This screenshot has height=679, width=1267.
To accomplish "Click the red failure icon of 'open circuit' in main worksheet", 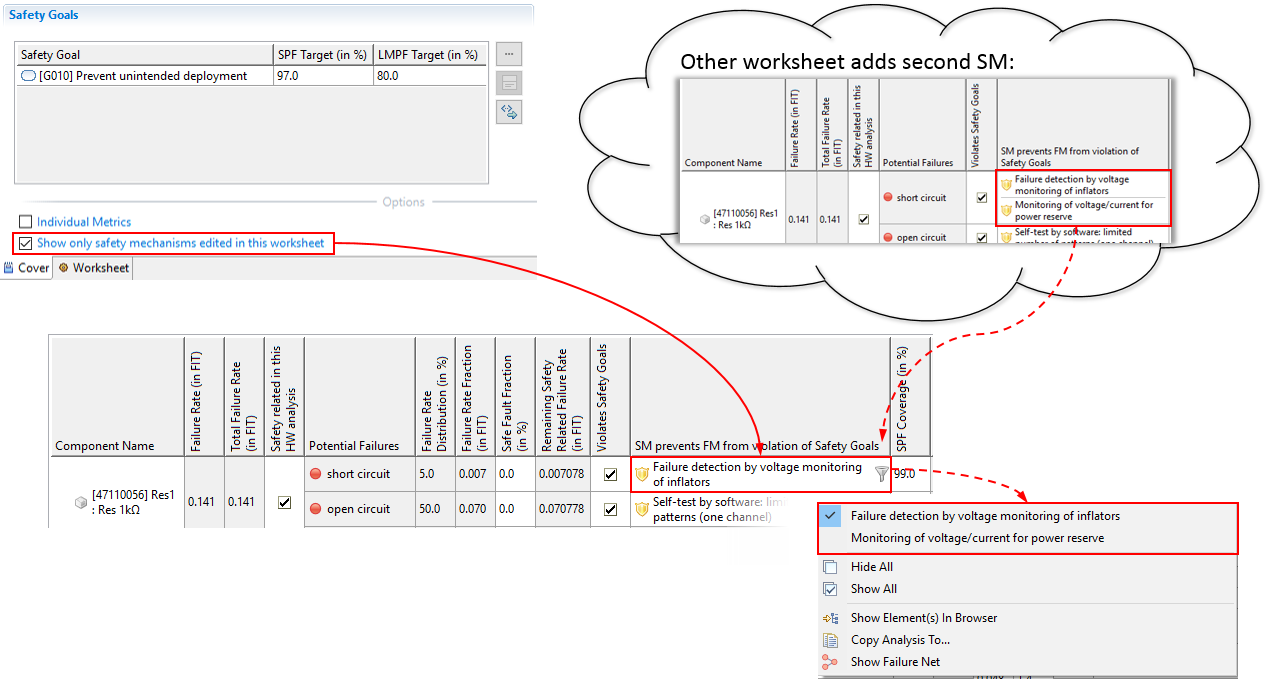I will pyautogui.click(x=315, y=509).
